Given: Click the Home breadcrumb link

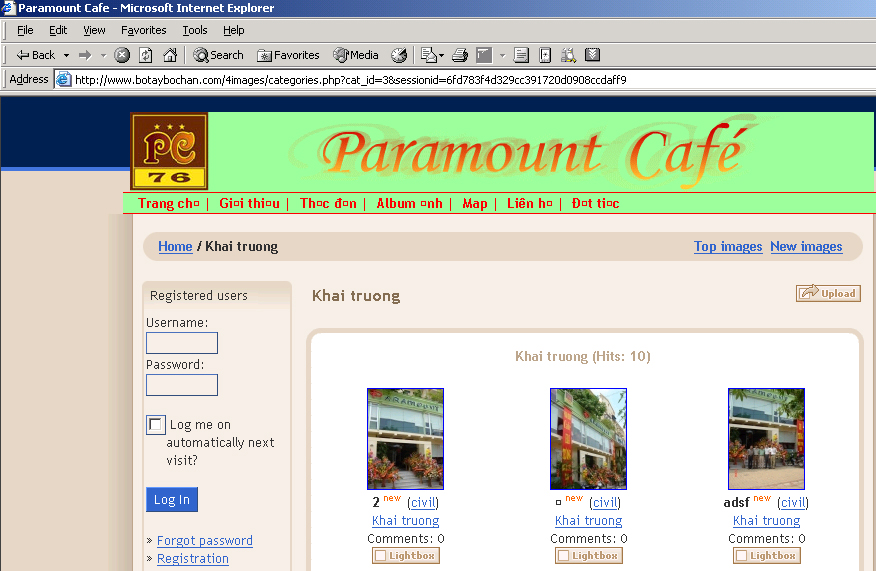Looking at the screenshot, I should click(175, 246).
